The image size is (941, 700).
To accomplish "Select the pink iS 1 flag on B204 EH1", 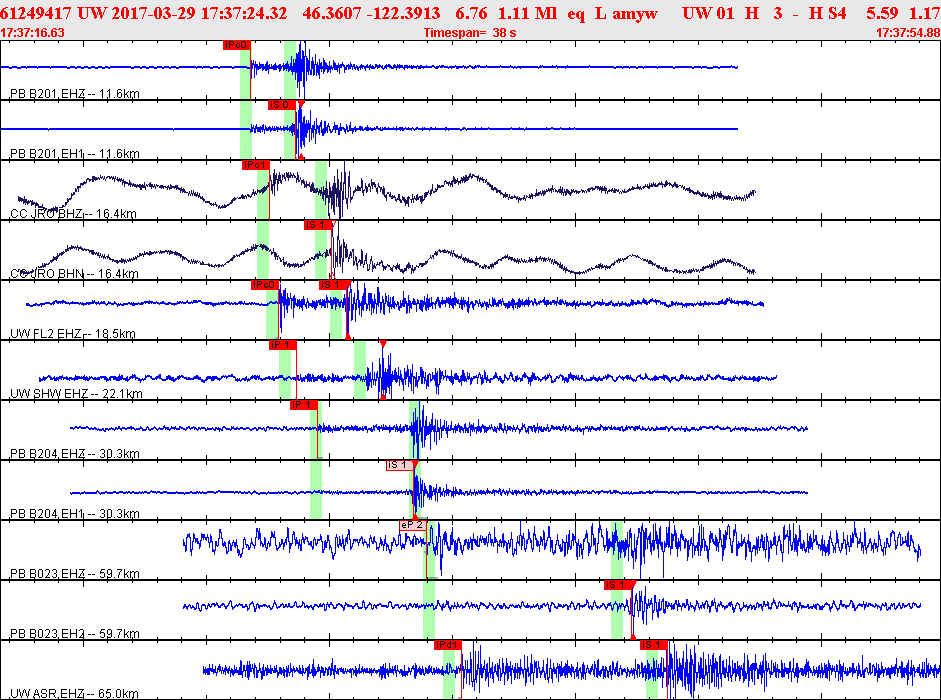I will tap(400, 465).
